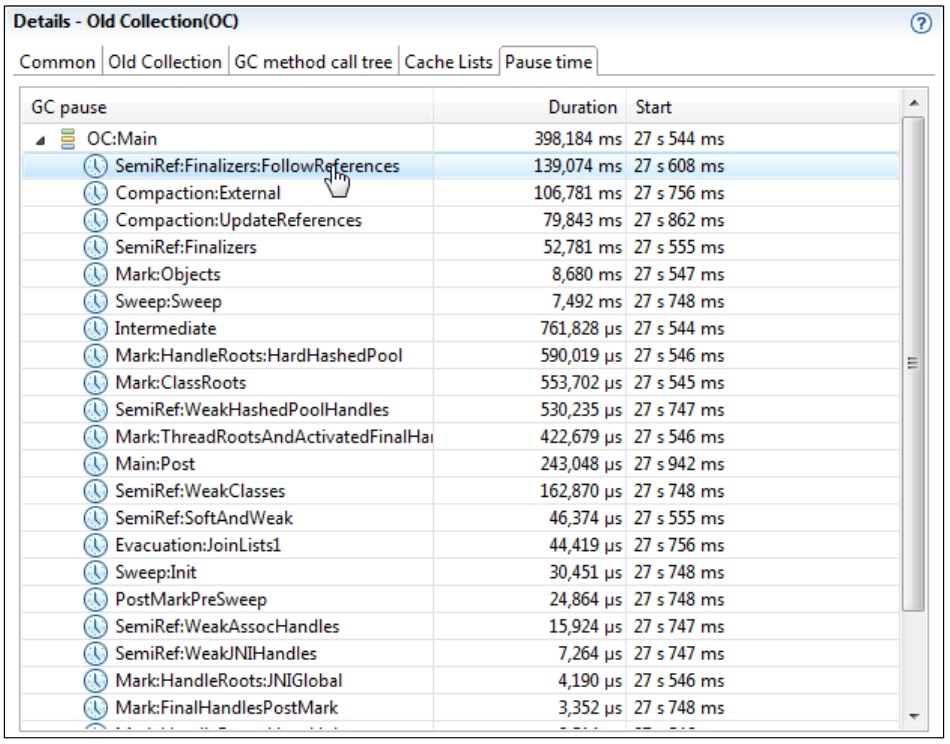Click clock icon next to PostMarkPreSweep
Screen dimensions: 950x744
coord(95,599)
